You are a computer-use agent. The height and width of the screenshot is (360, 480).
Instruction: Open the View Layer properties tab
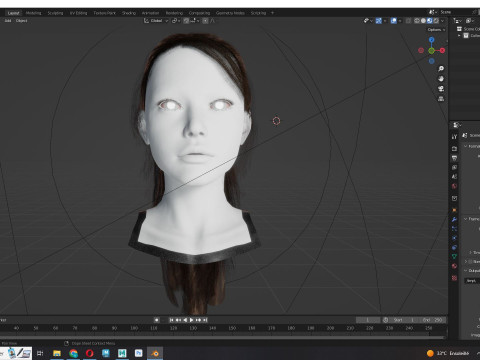point(454,167)
